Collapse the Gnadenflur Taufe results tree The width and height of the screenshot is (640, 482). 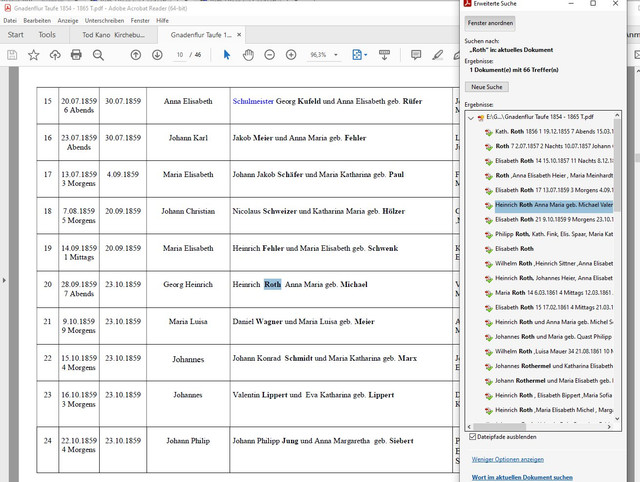pos(471,118)
